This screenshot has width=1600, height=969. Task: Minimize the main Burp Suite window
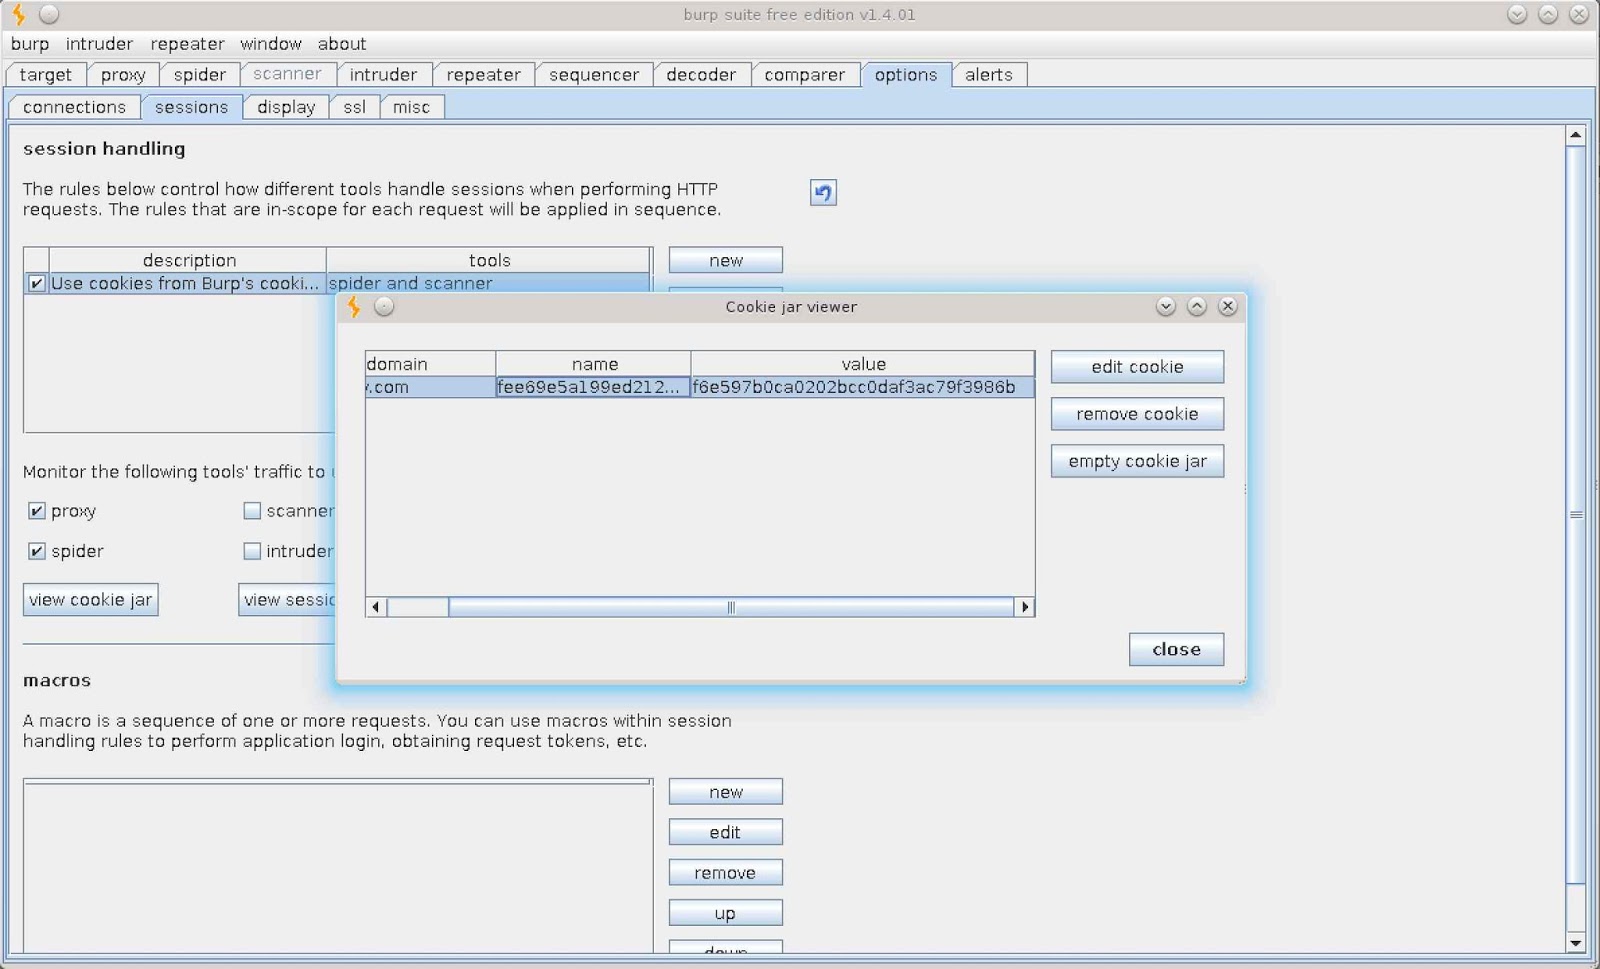coord(1517,14)
